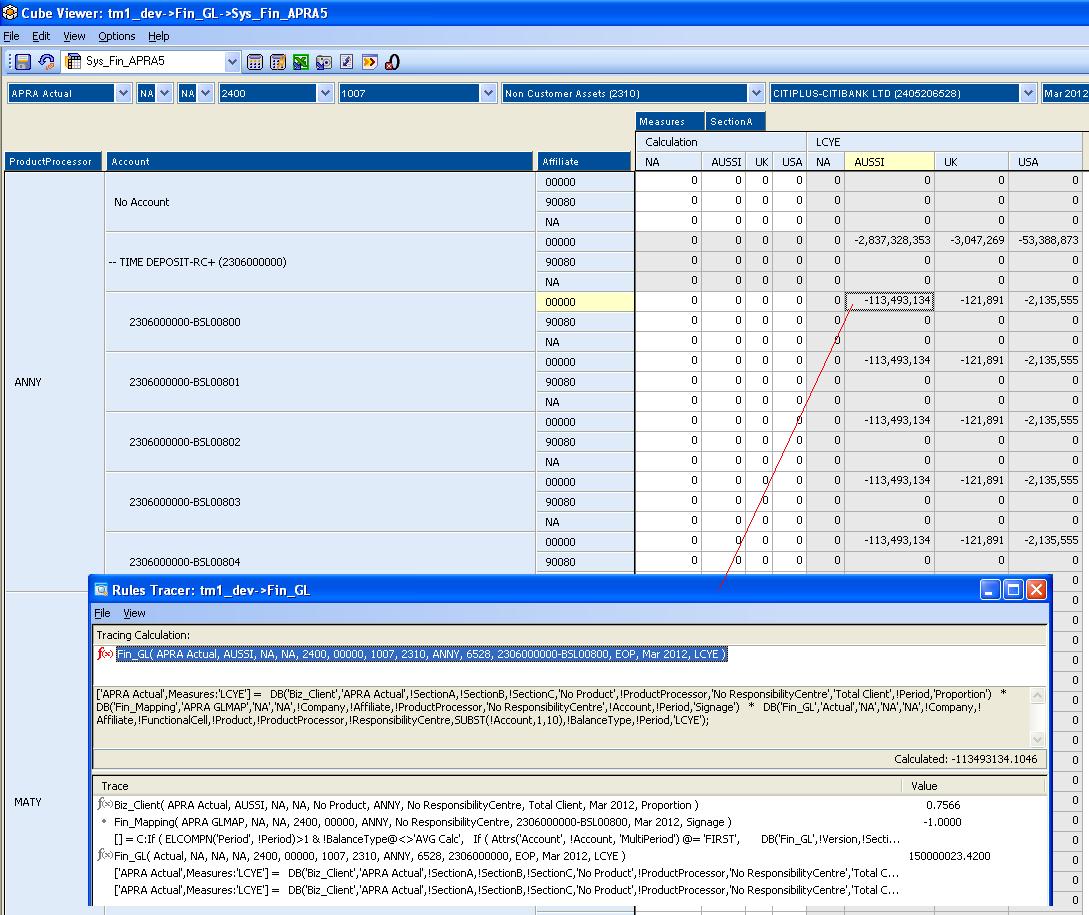This screenshot has height=915, width=1089.
Task: Select the -2,837,328,353 TIME DEPOSIT cell
Action: 890,240
